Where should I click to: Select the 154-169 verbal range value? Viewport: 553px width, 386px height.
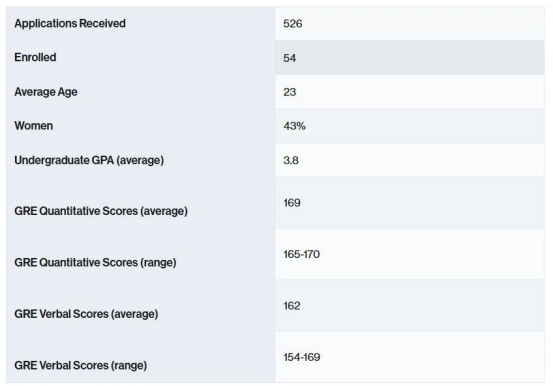[x=302, y=357]
